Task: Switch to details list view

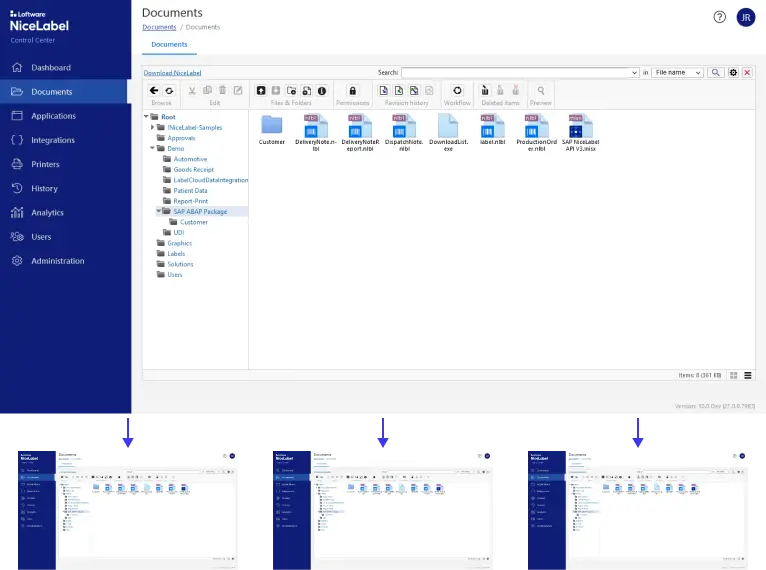Action: coord(747,375)
